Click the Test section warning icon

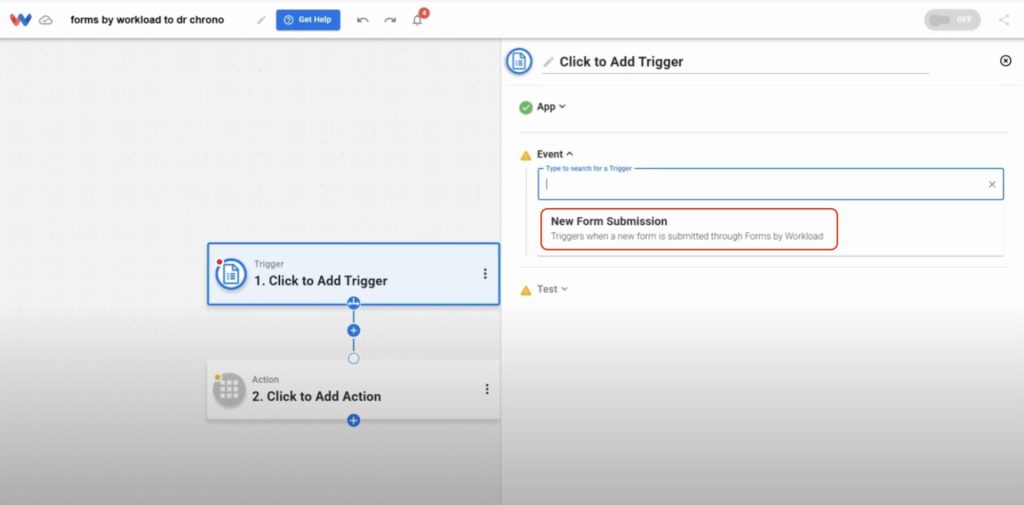[x=526, y=290]
